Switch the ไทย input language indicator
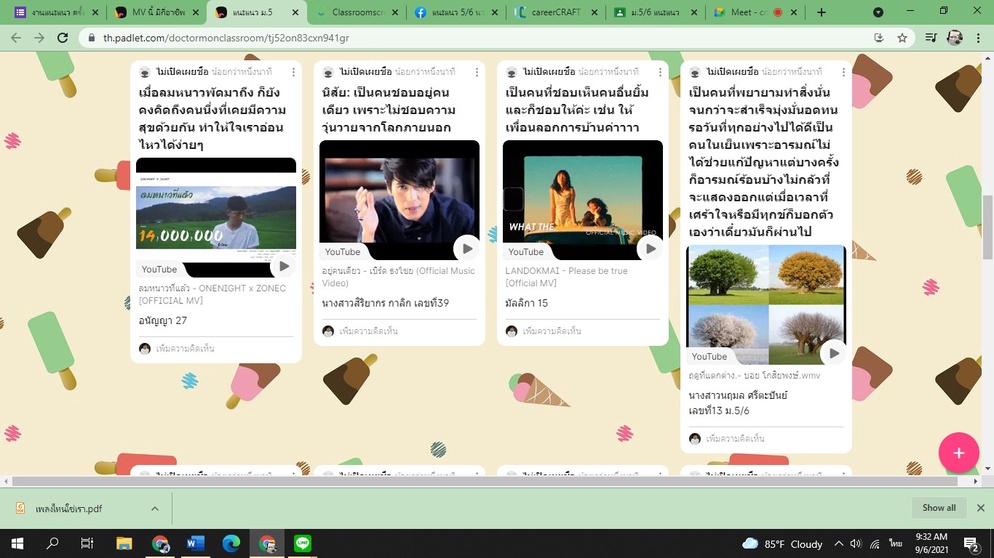994x558 pixels. point(895,544)
